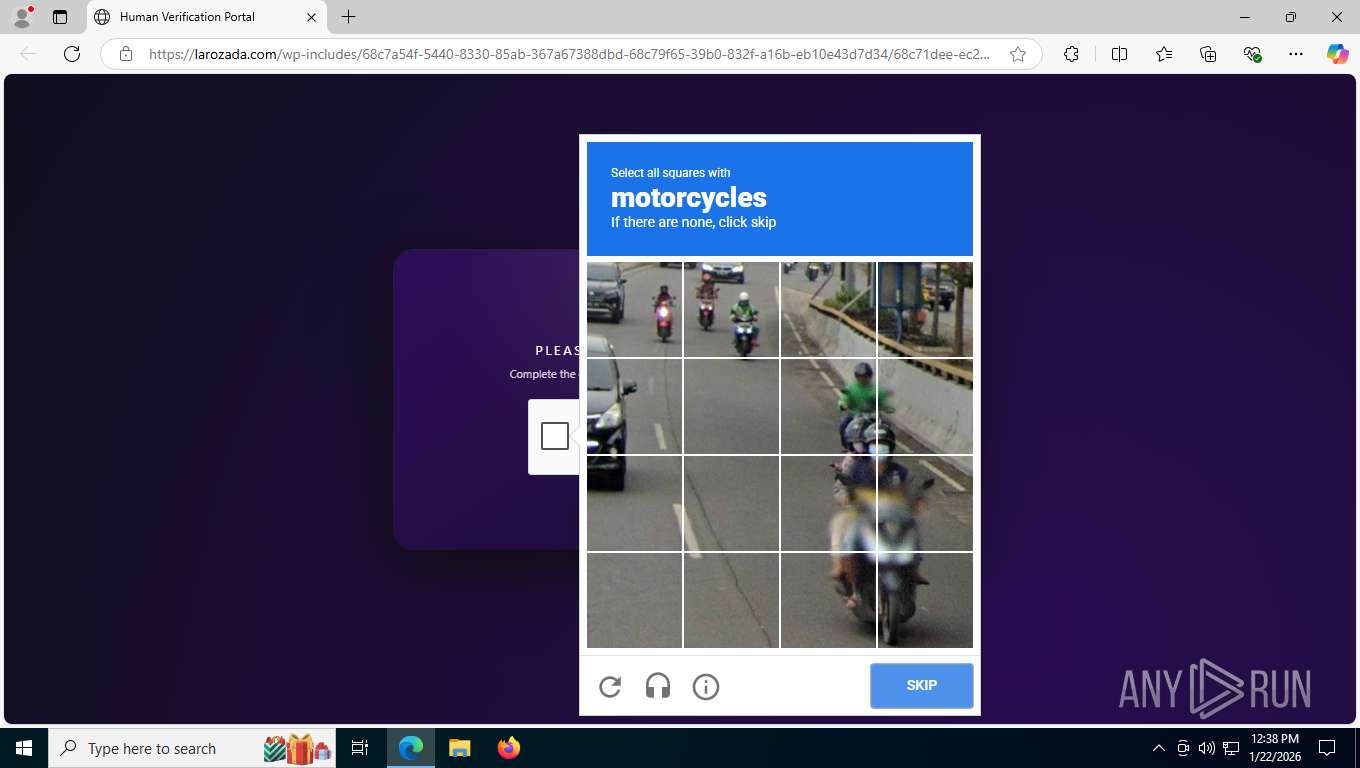This screenshot has height=768, width=1360.
Task: Open the Windows Start menu
Action: coord(24,748)
